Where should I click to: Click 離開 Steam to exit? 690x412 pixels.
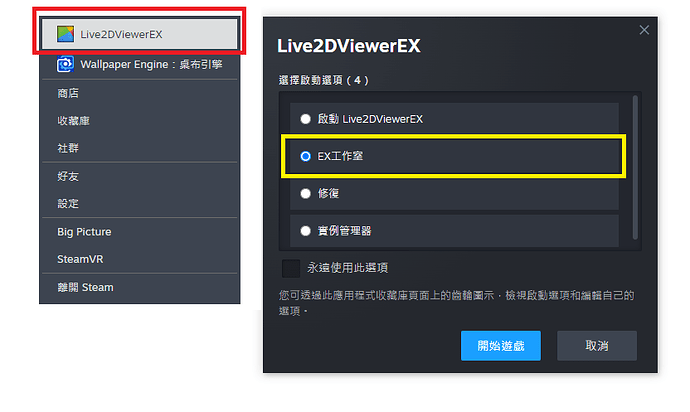click(85, 288)
